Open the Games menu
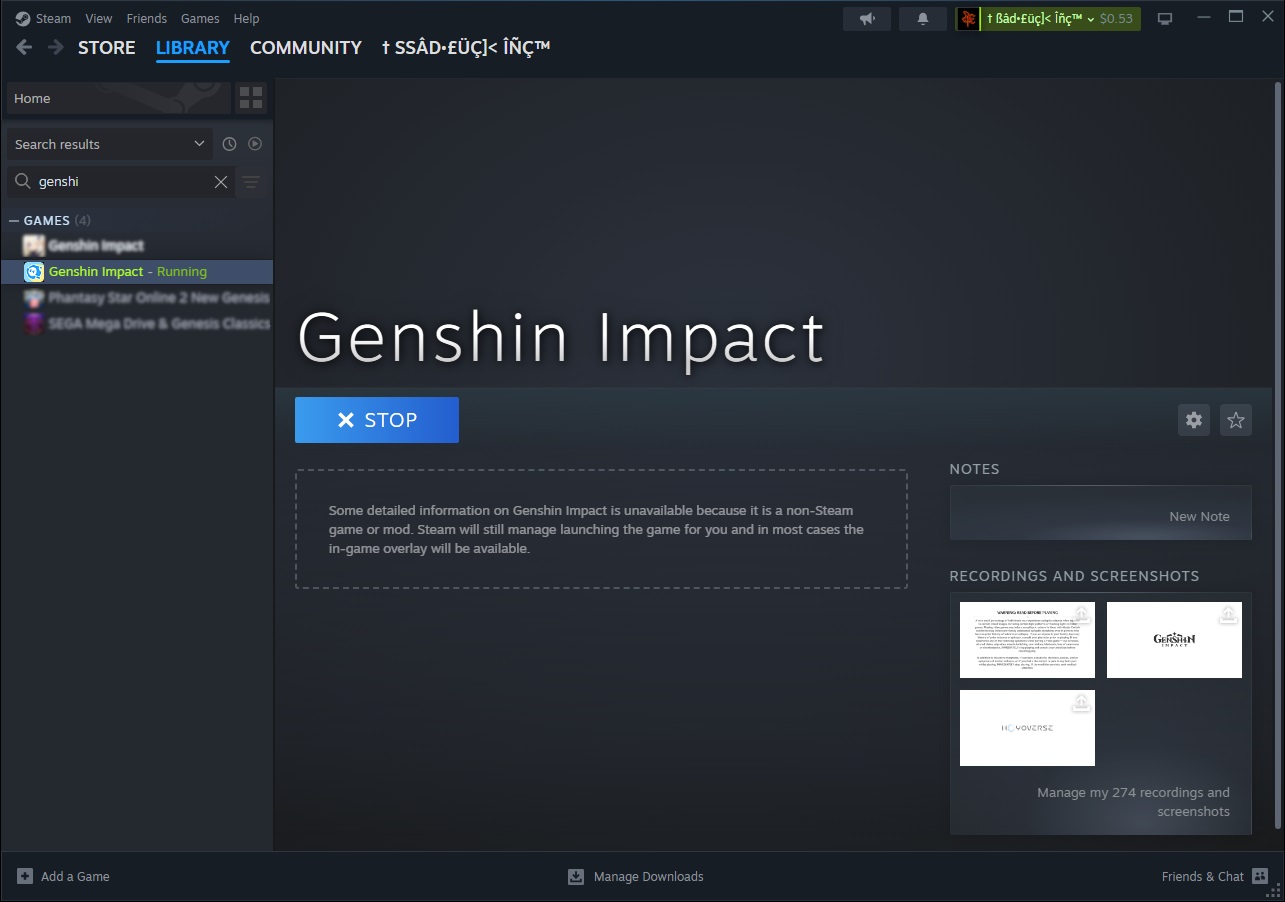Screen dimensions: 1285x902 200,18
